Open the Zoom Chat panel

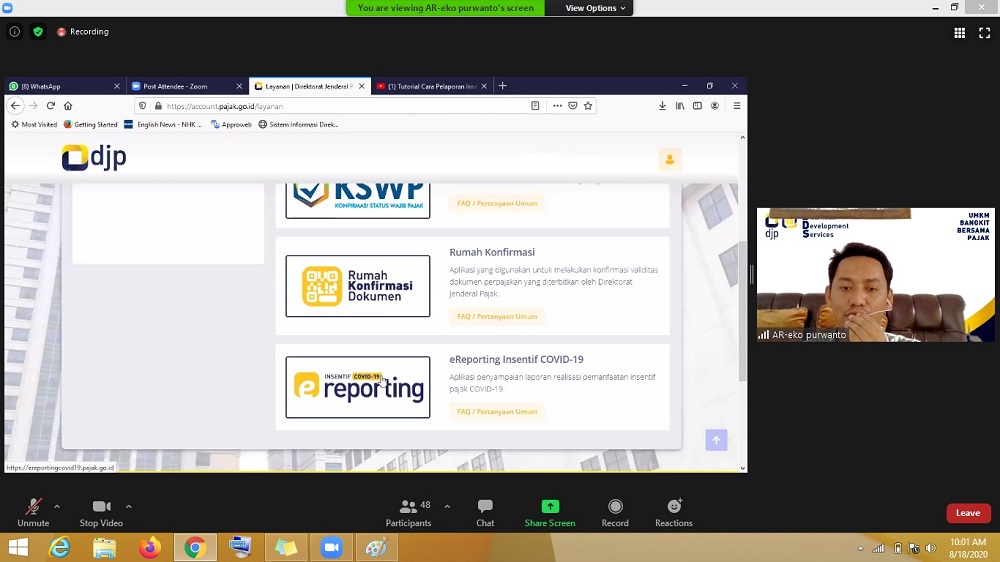(x=485, y=513)
